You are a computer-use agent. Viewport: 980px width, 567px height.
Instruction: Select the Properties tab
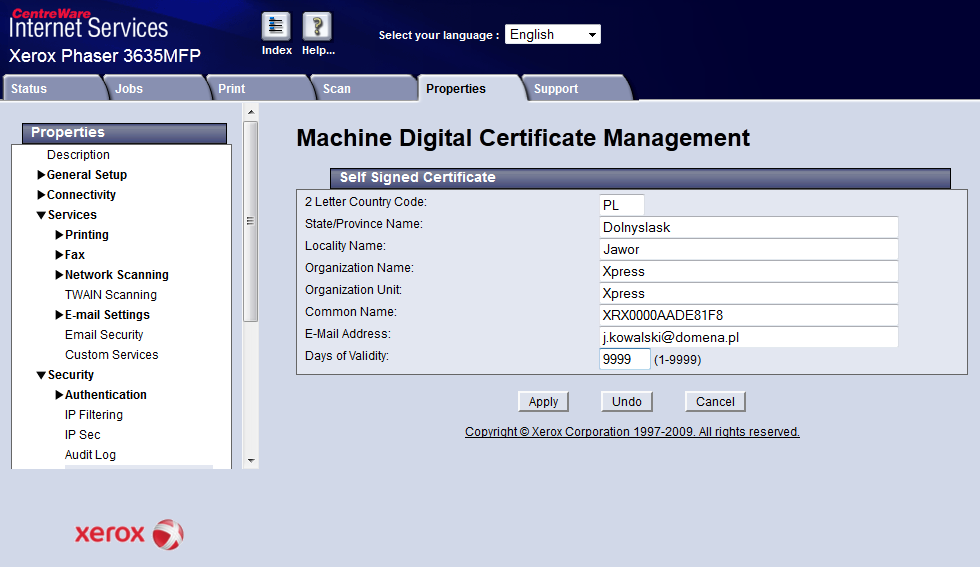[x=470, y=88]
